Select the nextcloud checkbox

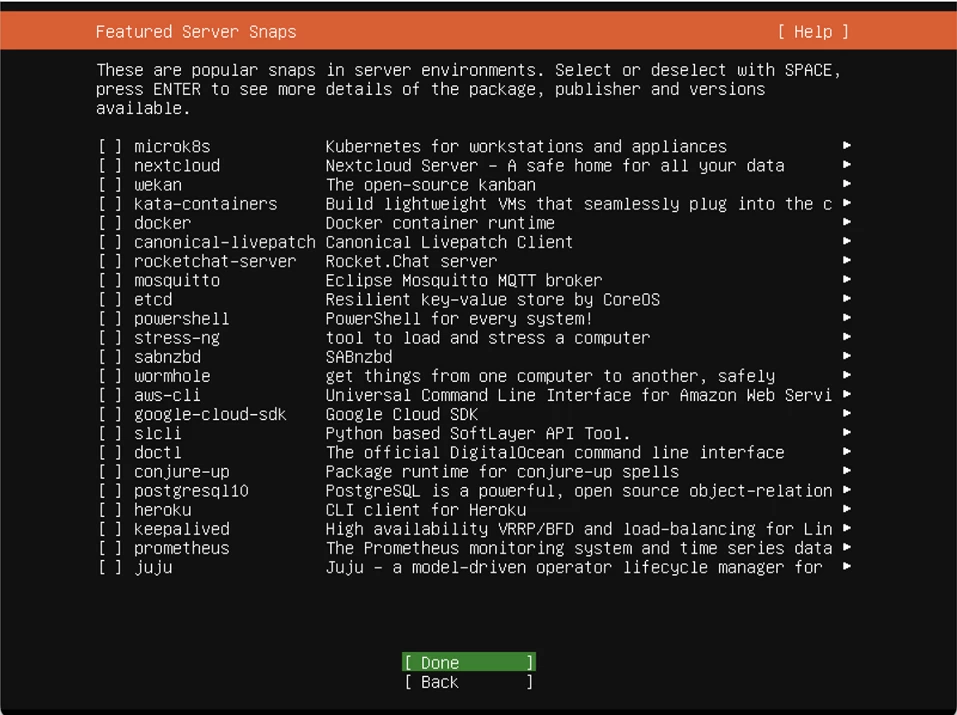click(x=110, y=165)
